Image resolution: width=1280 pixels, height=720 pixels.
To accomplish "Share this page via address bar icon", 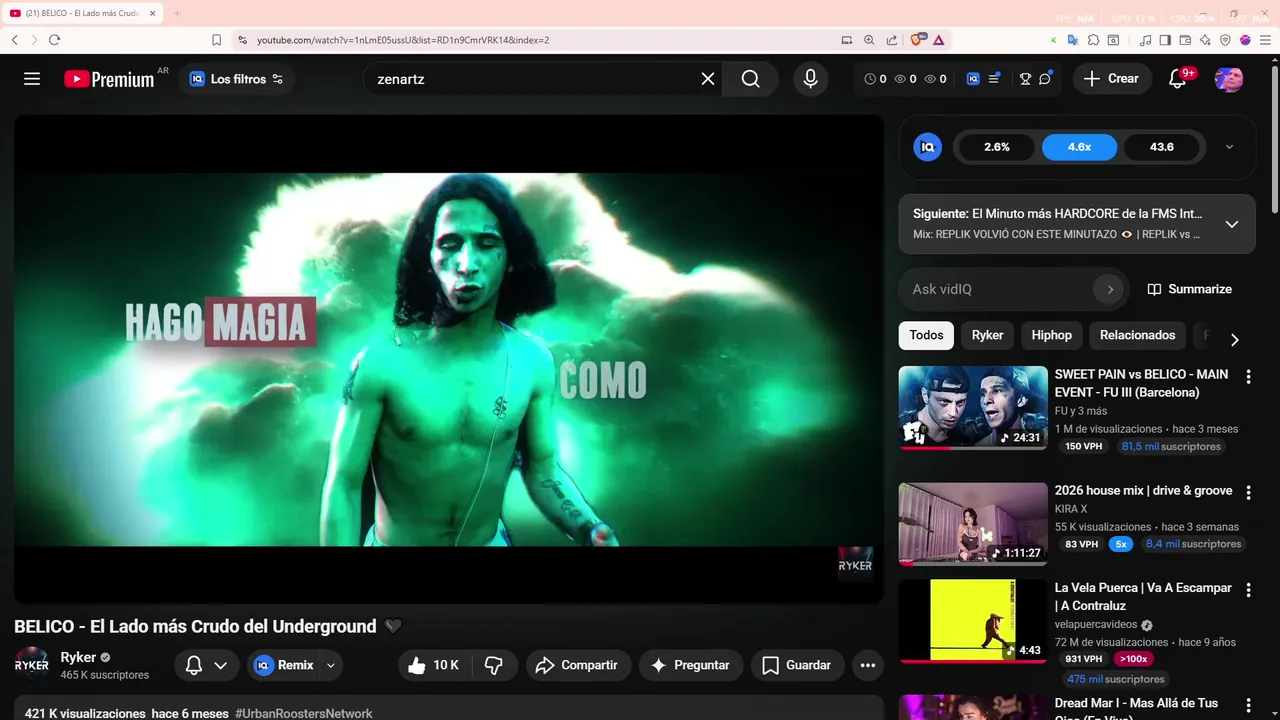I will click(891, 40).
